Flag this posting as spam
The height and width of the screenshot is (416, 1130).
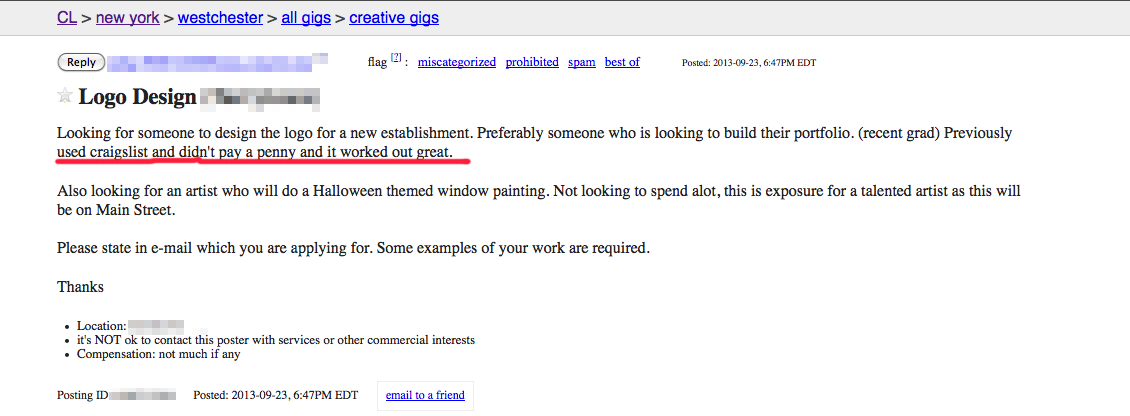[x=582, y=62]
